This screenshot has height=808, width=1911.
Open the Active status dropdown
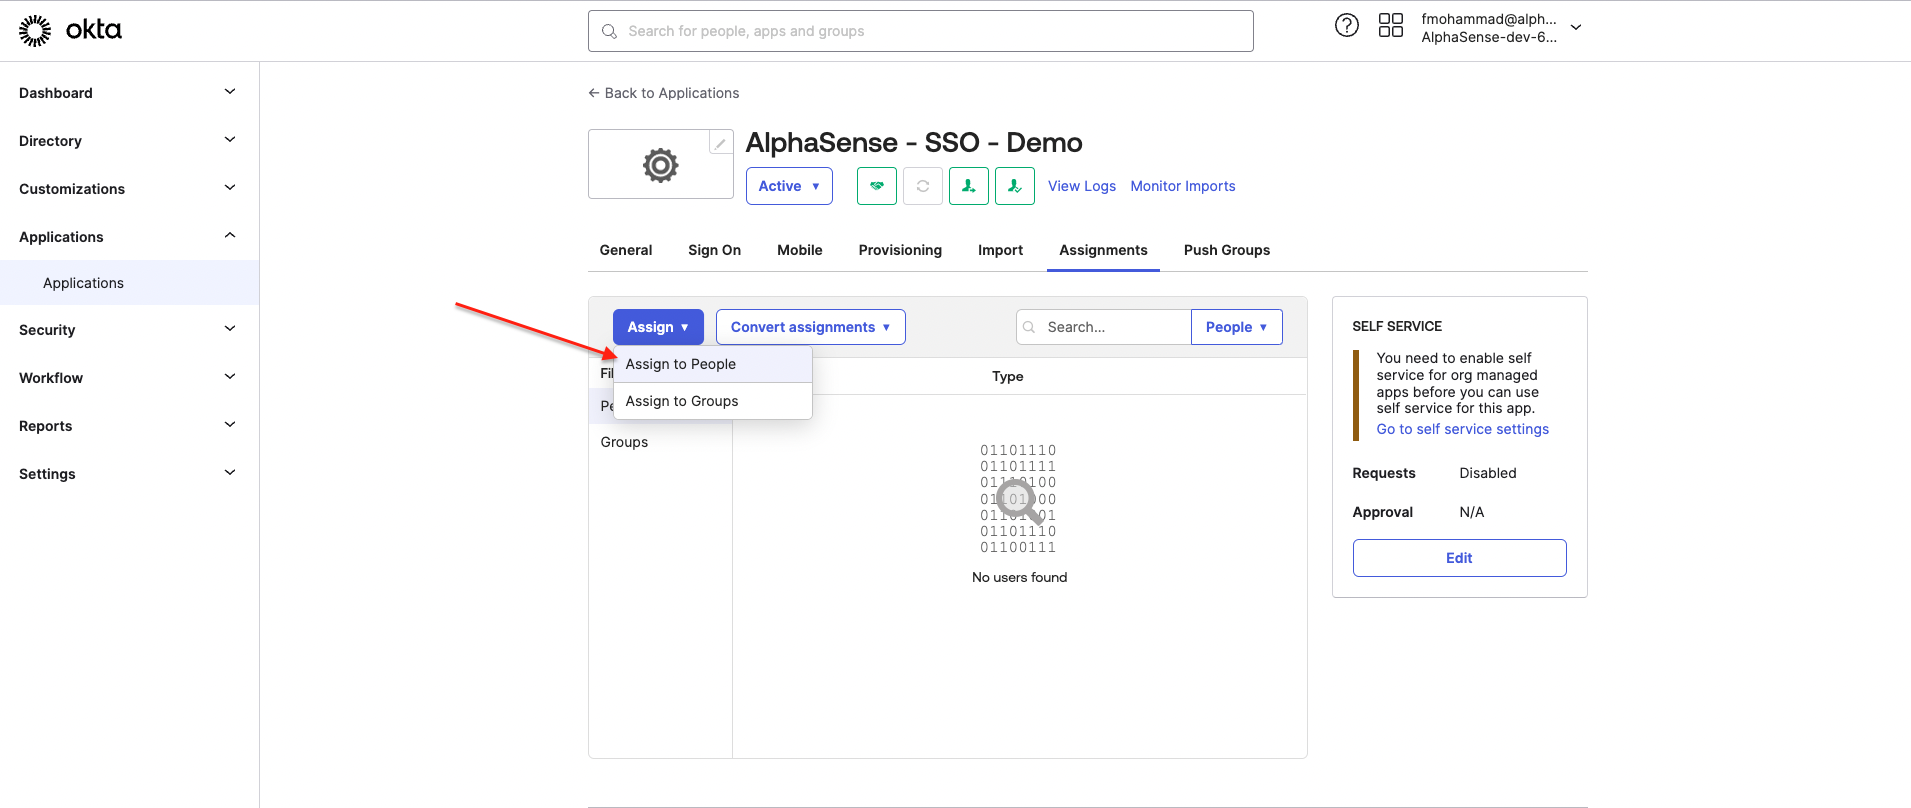[x=789, y=186]
